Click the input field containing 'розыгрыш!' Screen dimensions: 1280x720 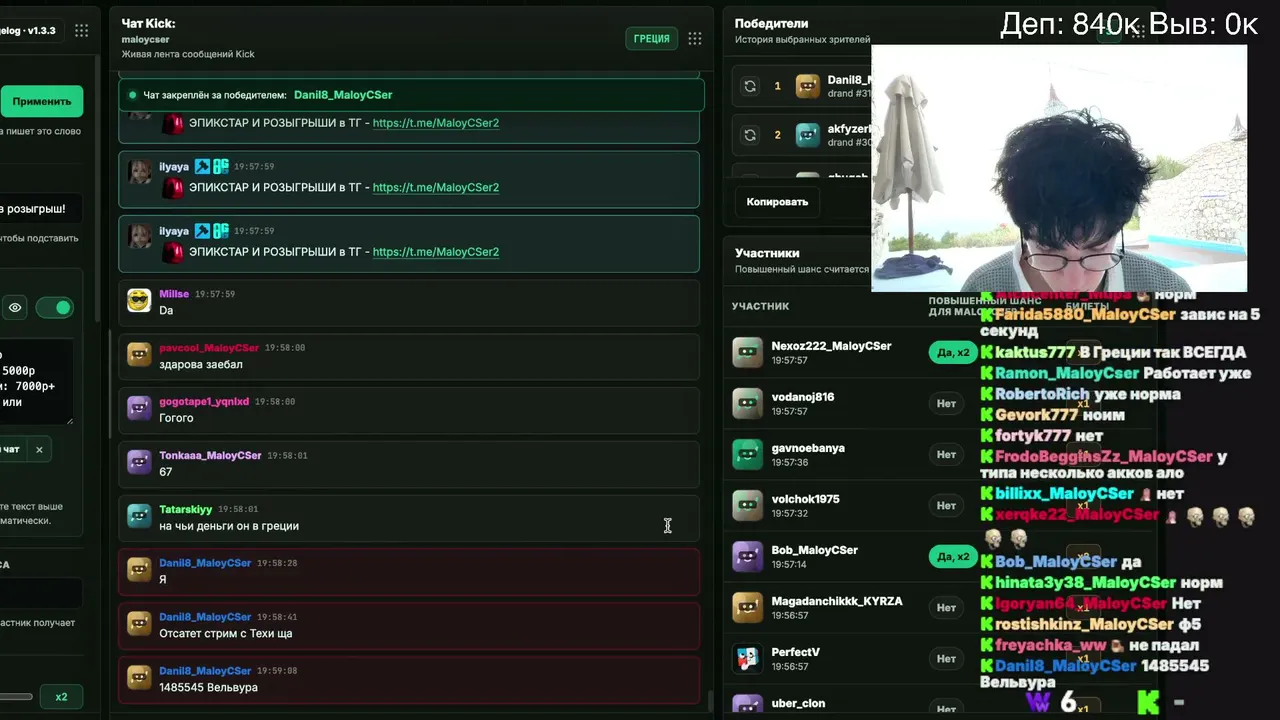(x=40, y=209)
